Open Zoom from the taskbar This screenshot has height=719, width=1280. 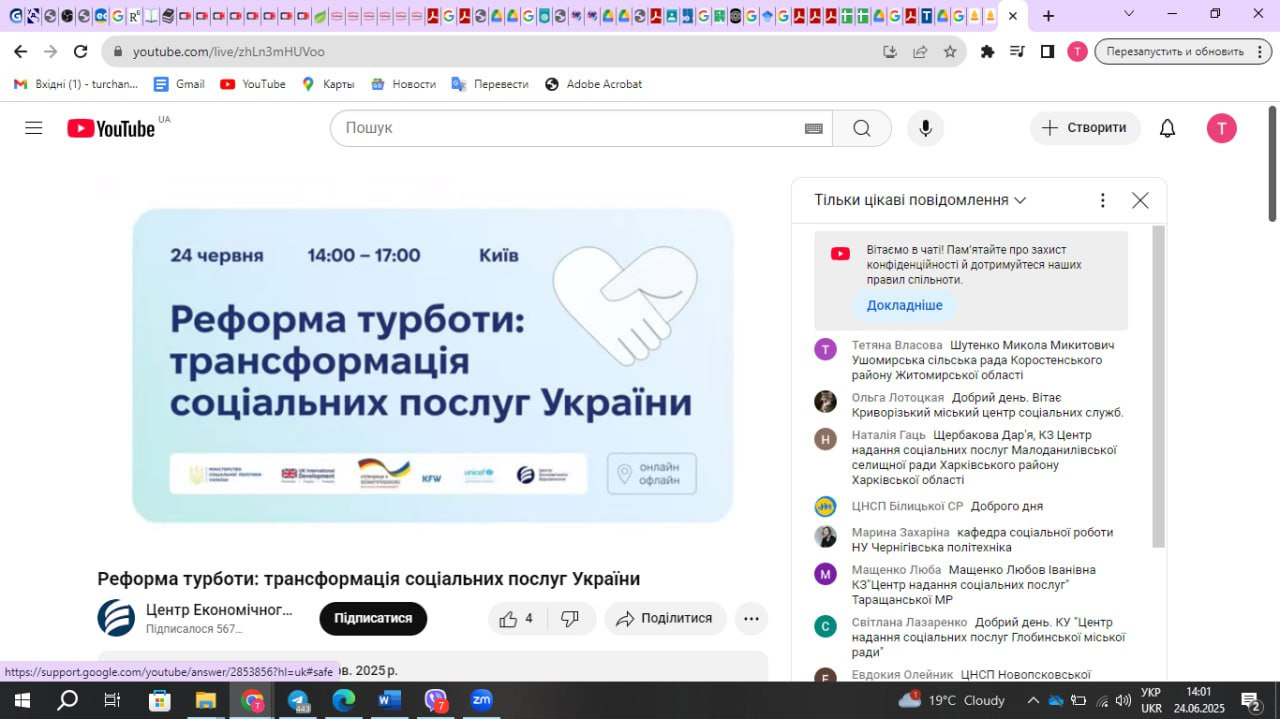(x=482, y=700)
